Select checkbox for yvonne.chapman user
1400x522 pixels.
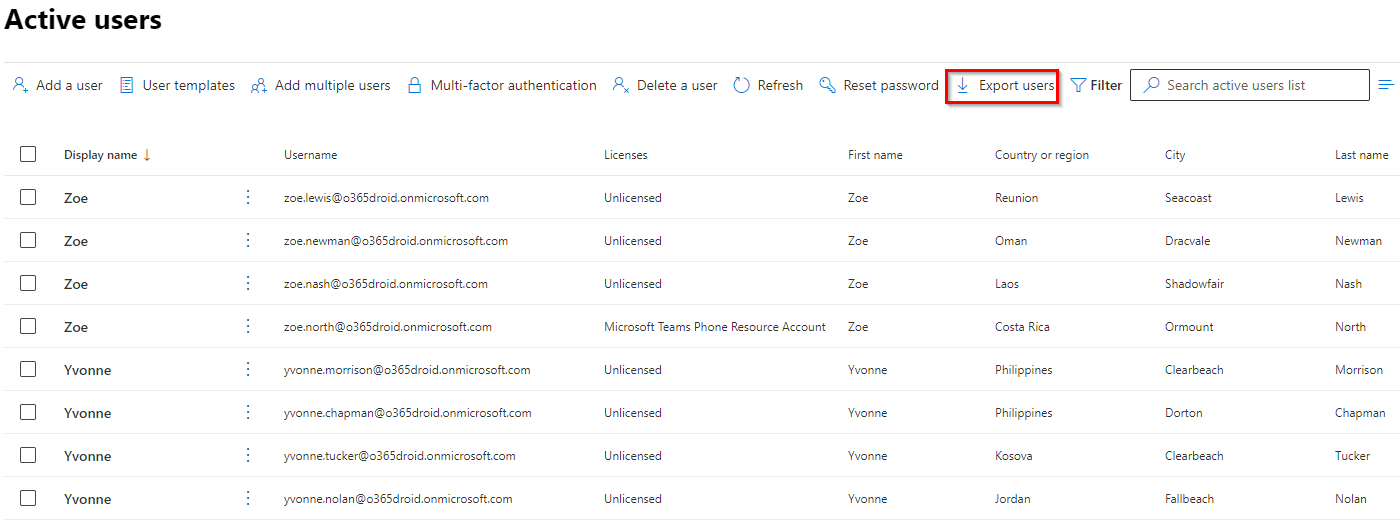[x=28, y=412]
